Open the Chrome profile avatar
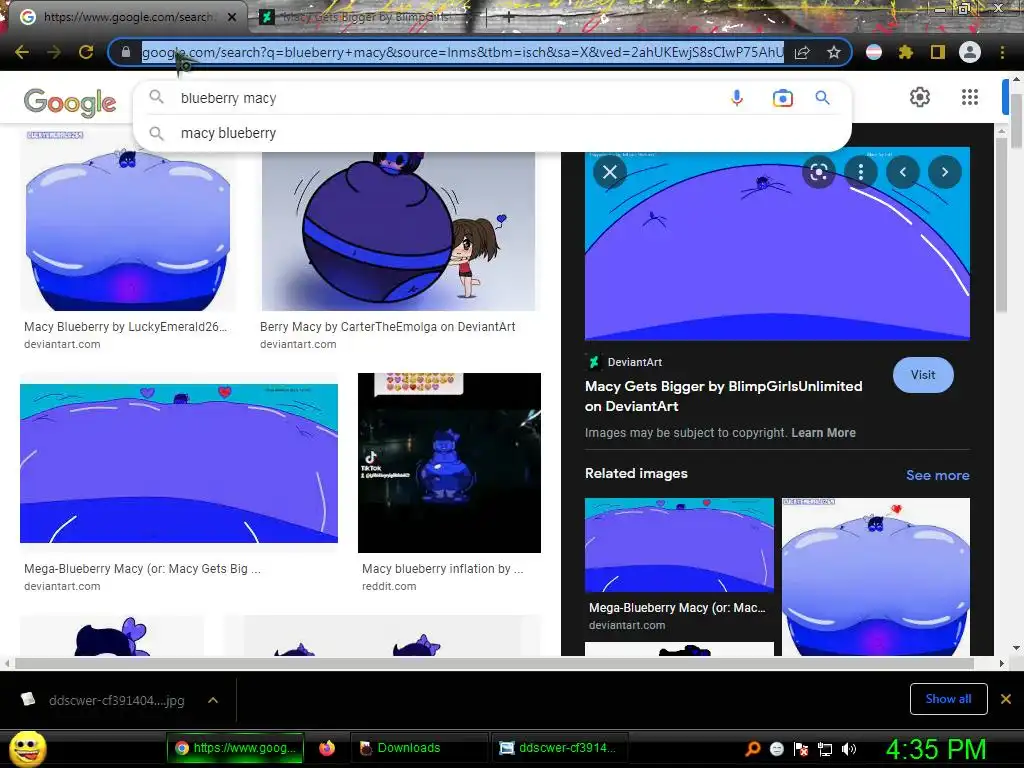 pyautogui.click(x=970, y=52)
